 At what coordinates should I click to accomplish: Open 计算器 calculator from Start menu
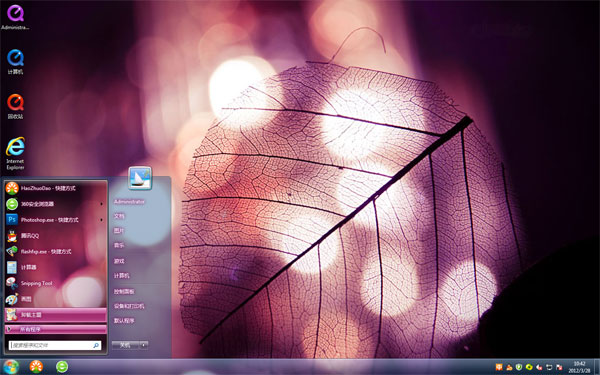pyautogui.click(x=55, y=267)
